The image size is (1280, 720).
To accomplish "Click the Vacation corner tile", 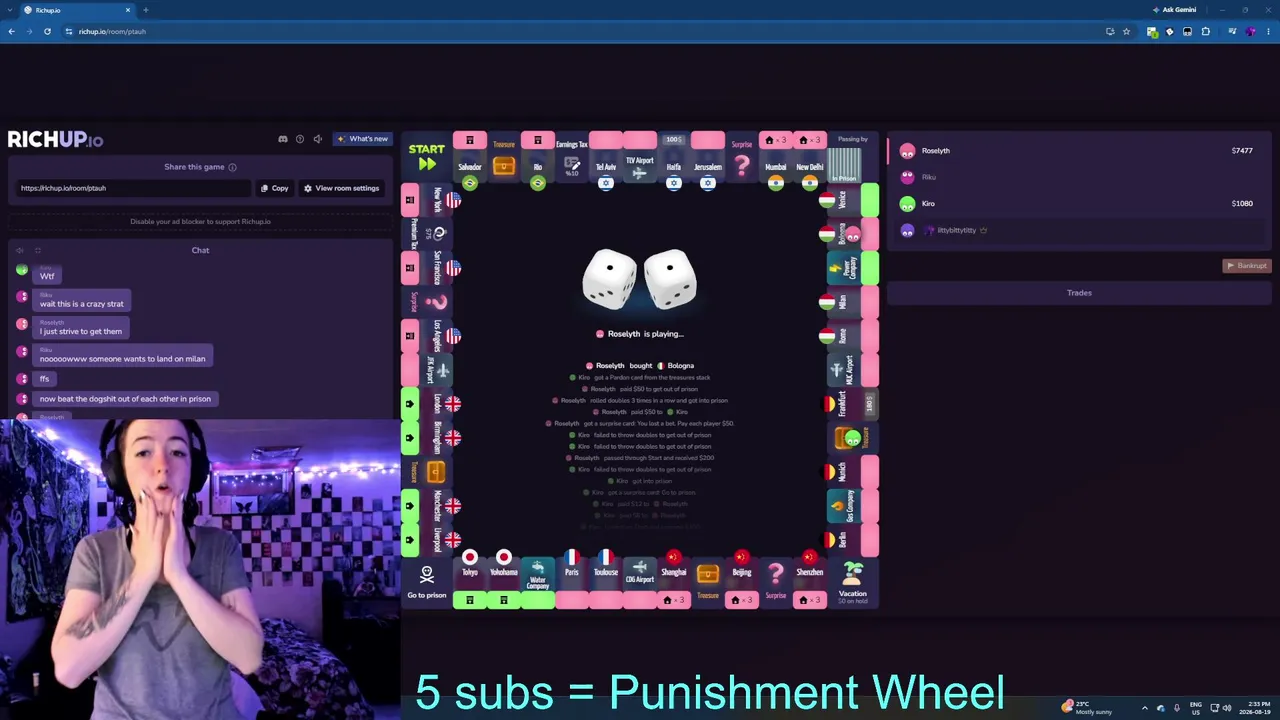I will tap(852, 582).
